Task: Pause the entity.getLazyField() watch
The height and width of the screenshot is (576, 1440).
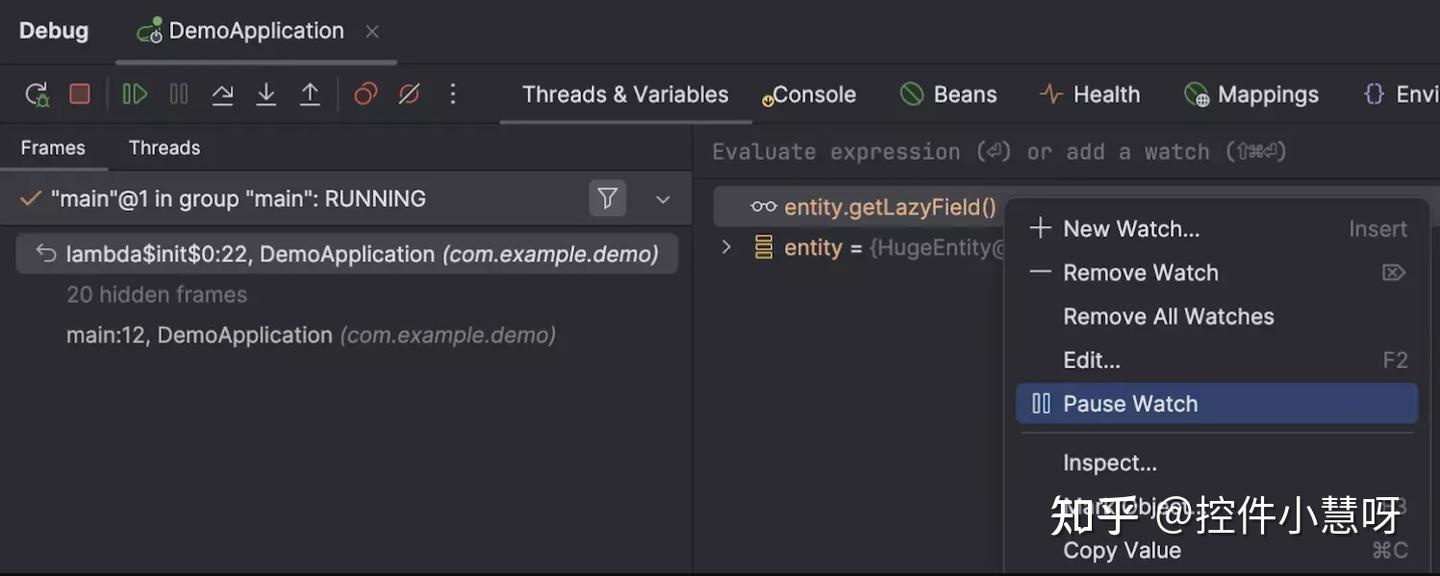Action: [1130, 403]
